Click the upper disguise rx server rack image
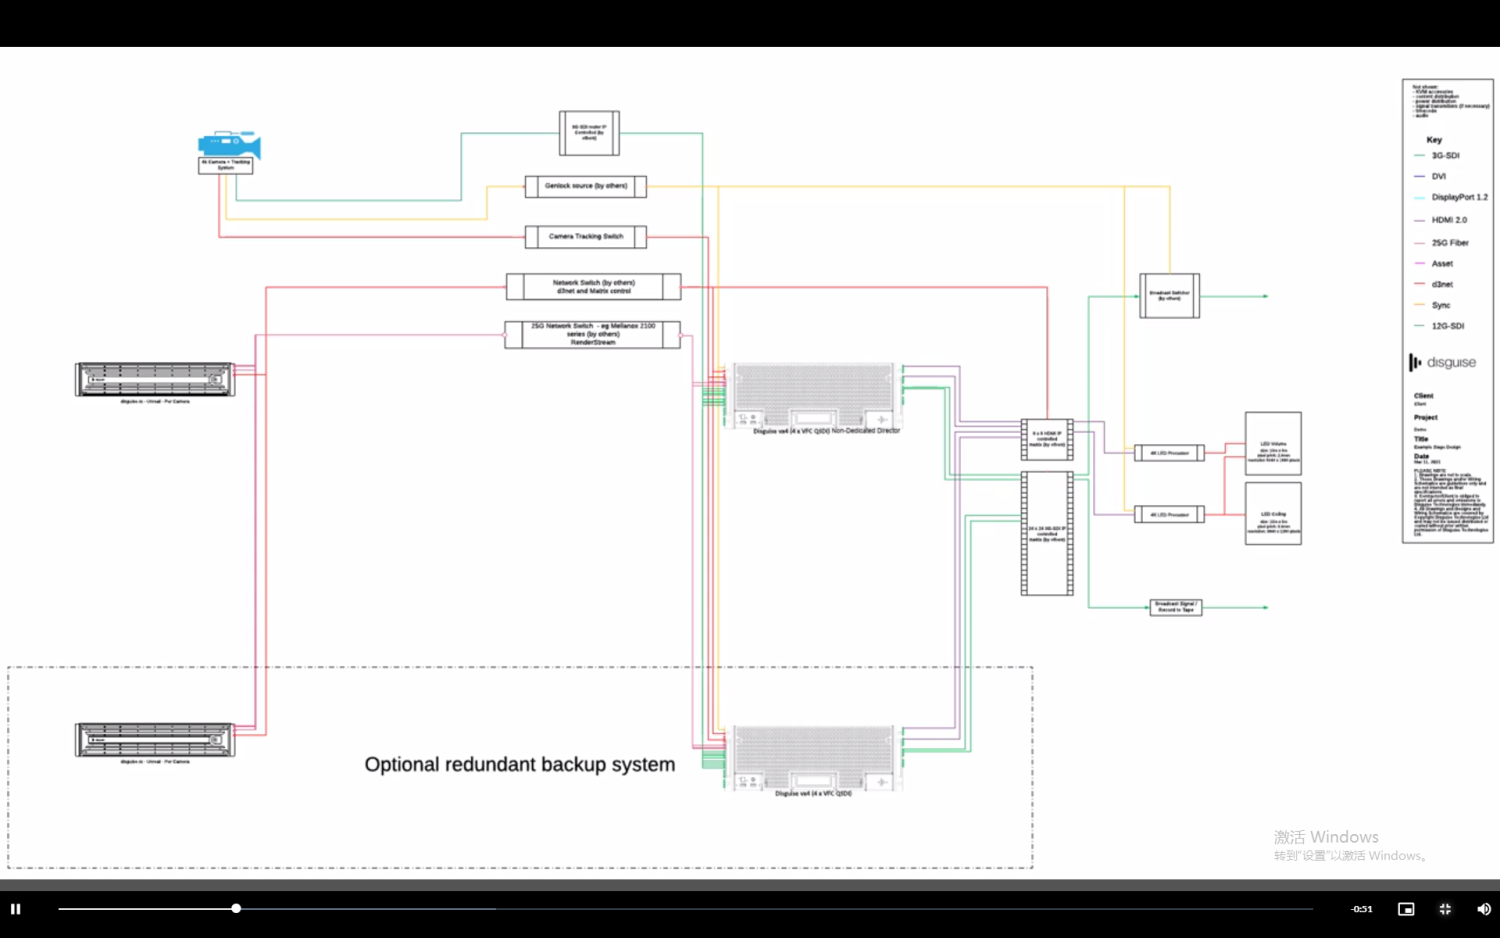Image resolution: width=1500 pixels, height=938 pixels. click(155, 380)
